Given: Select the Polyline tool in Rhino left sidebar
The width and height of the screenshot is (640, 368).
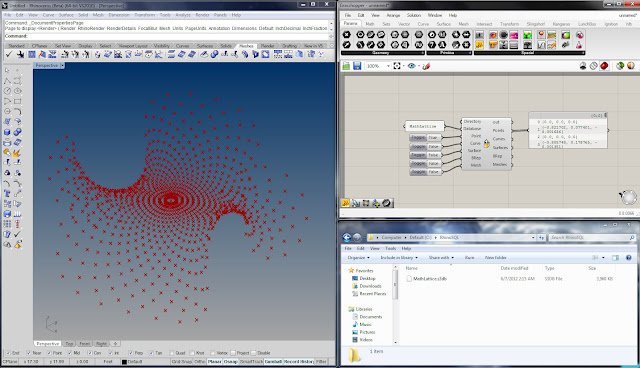Looking at the screenshot, I should pos(8,81).
